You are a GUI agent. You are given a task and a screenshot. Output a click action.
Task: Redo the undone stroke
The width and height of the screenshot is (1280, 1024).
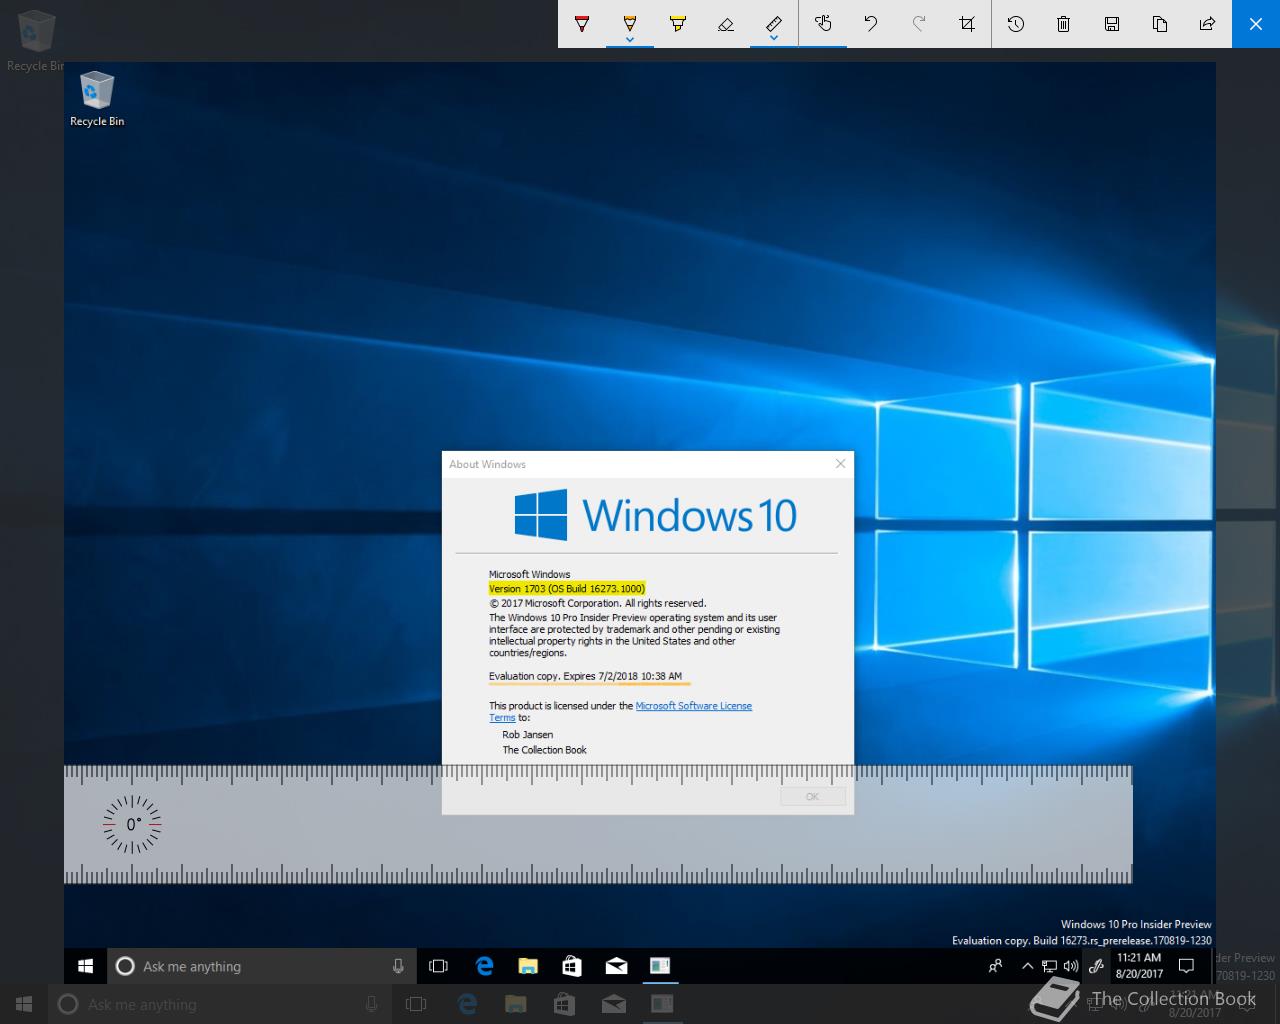[x=919, y=23]
